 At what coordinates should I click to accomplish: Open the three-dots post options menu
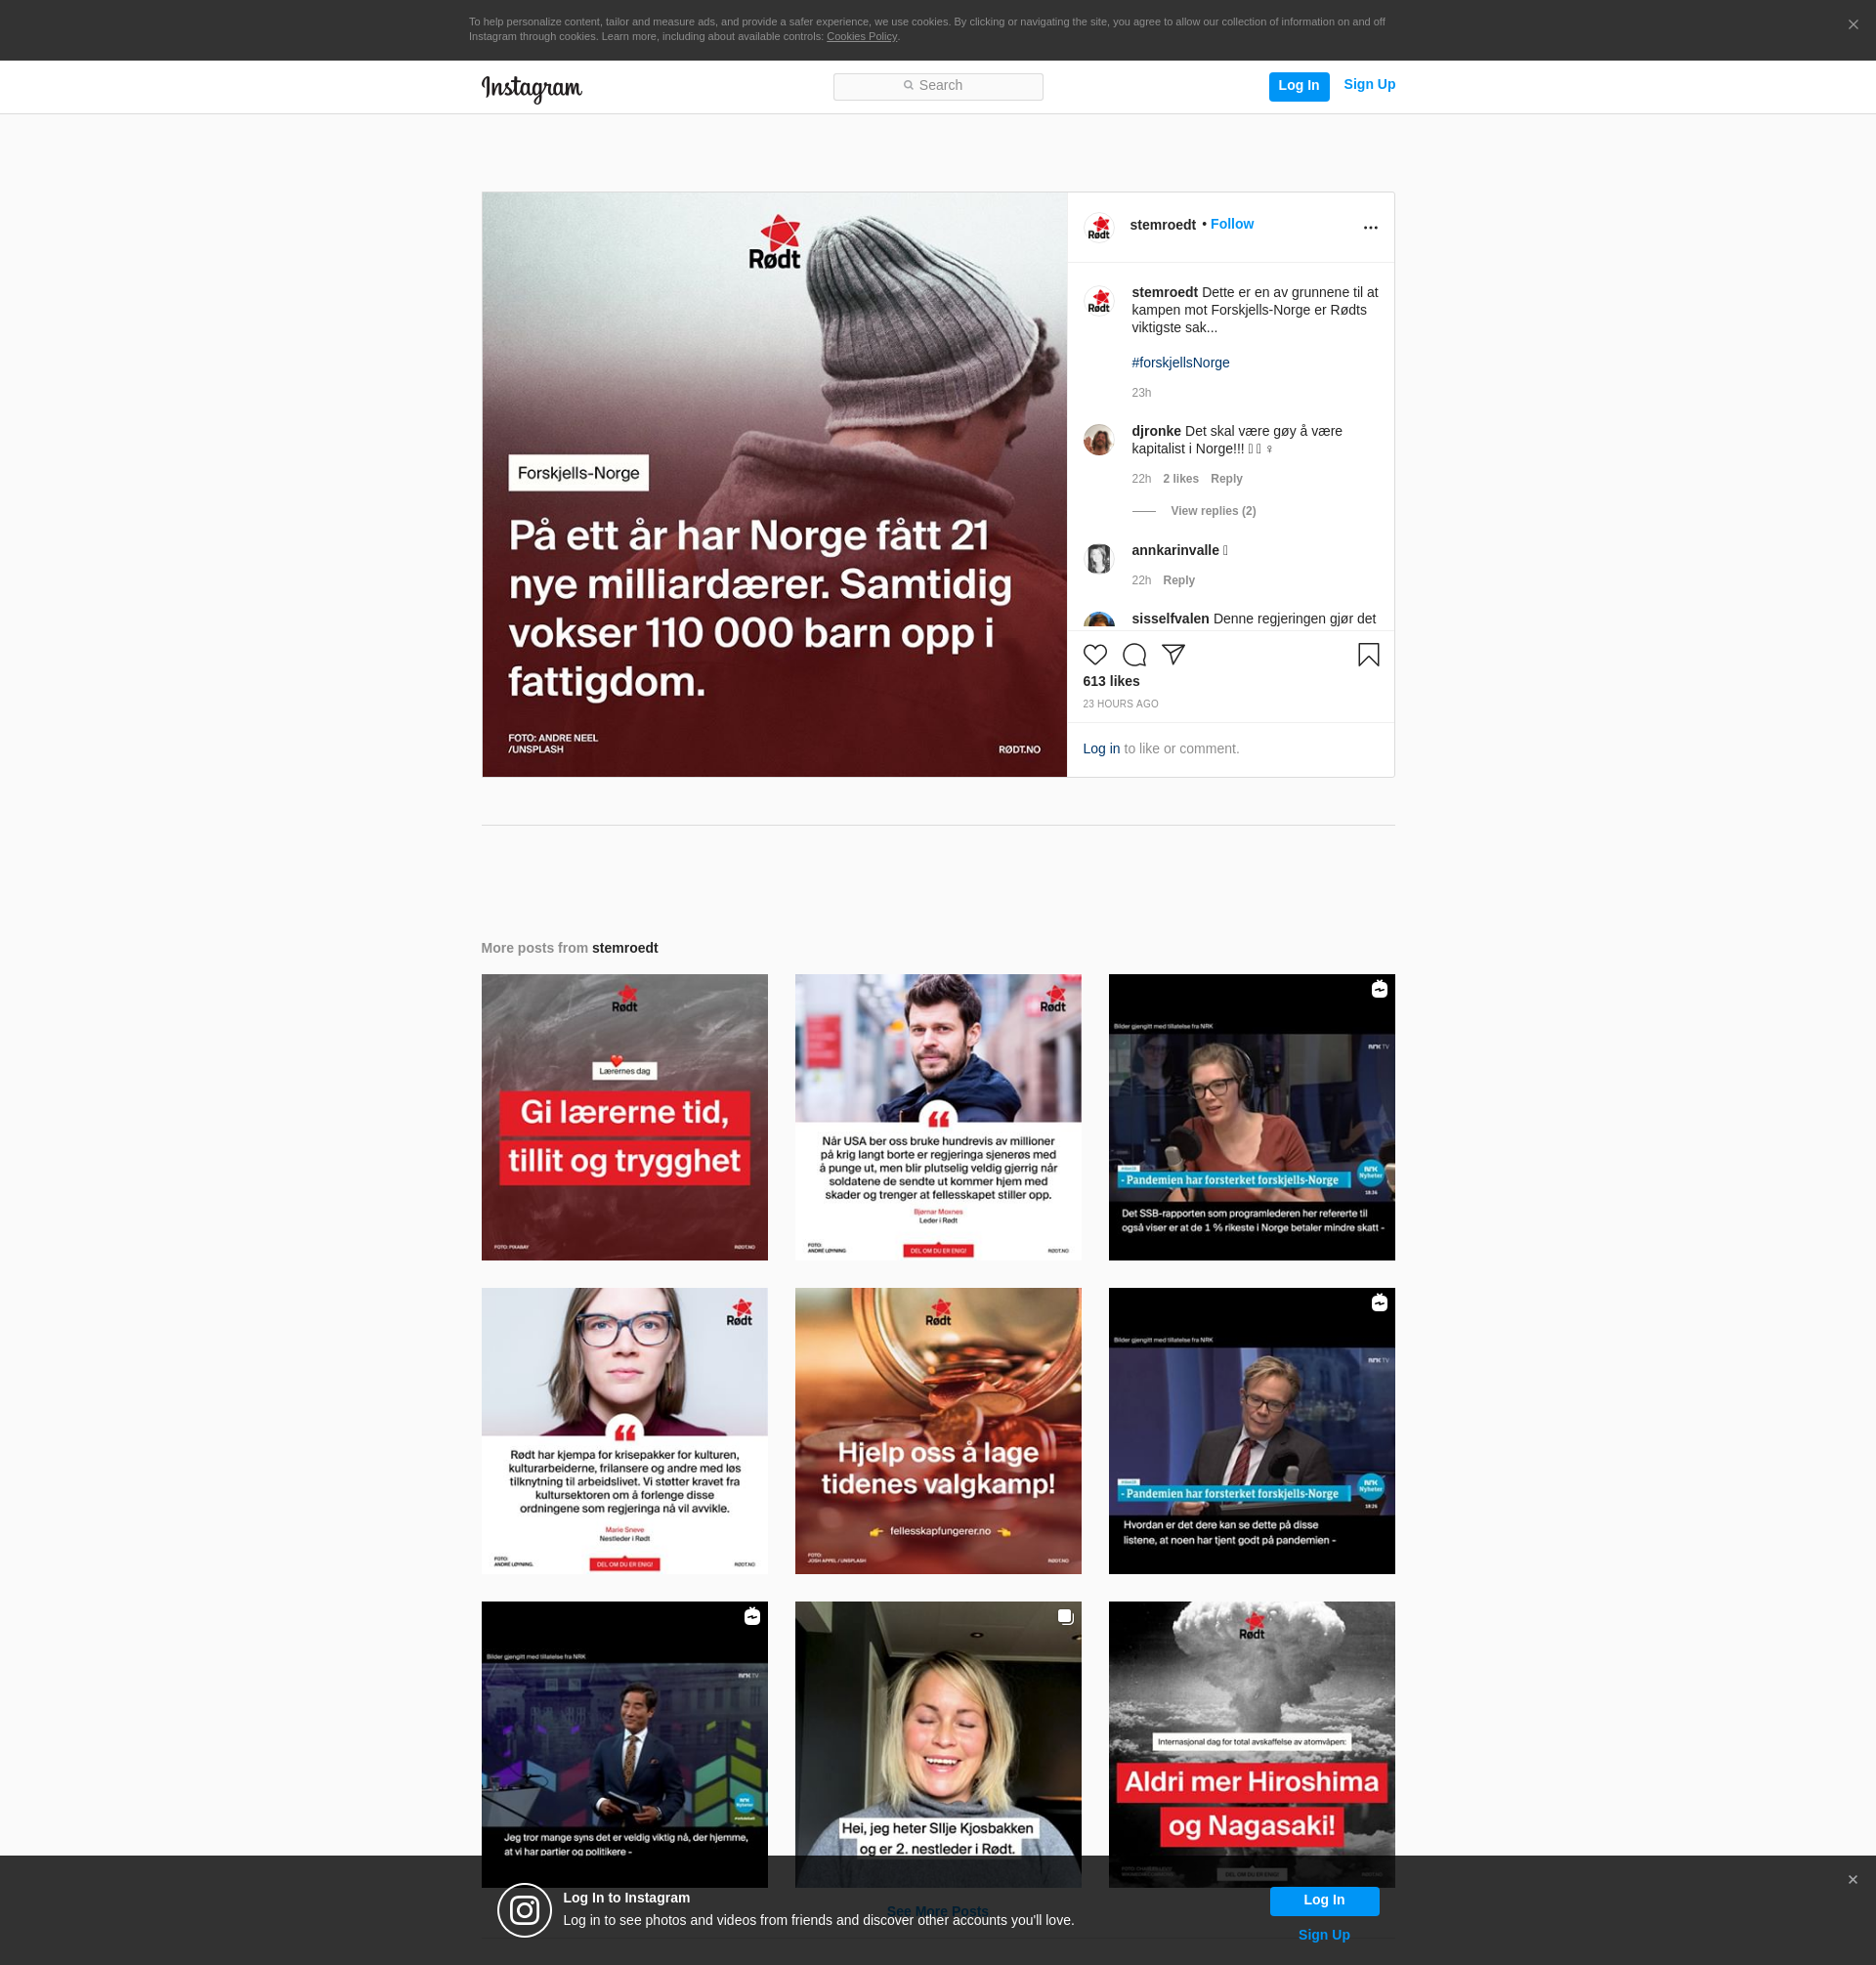coord(1370,228)
